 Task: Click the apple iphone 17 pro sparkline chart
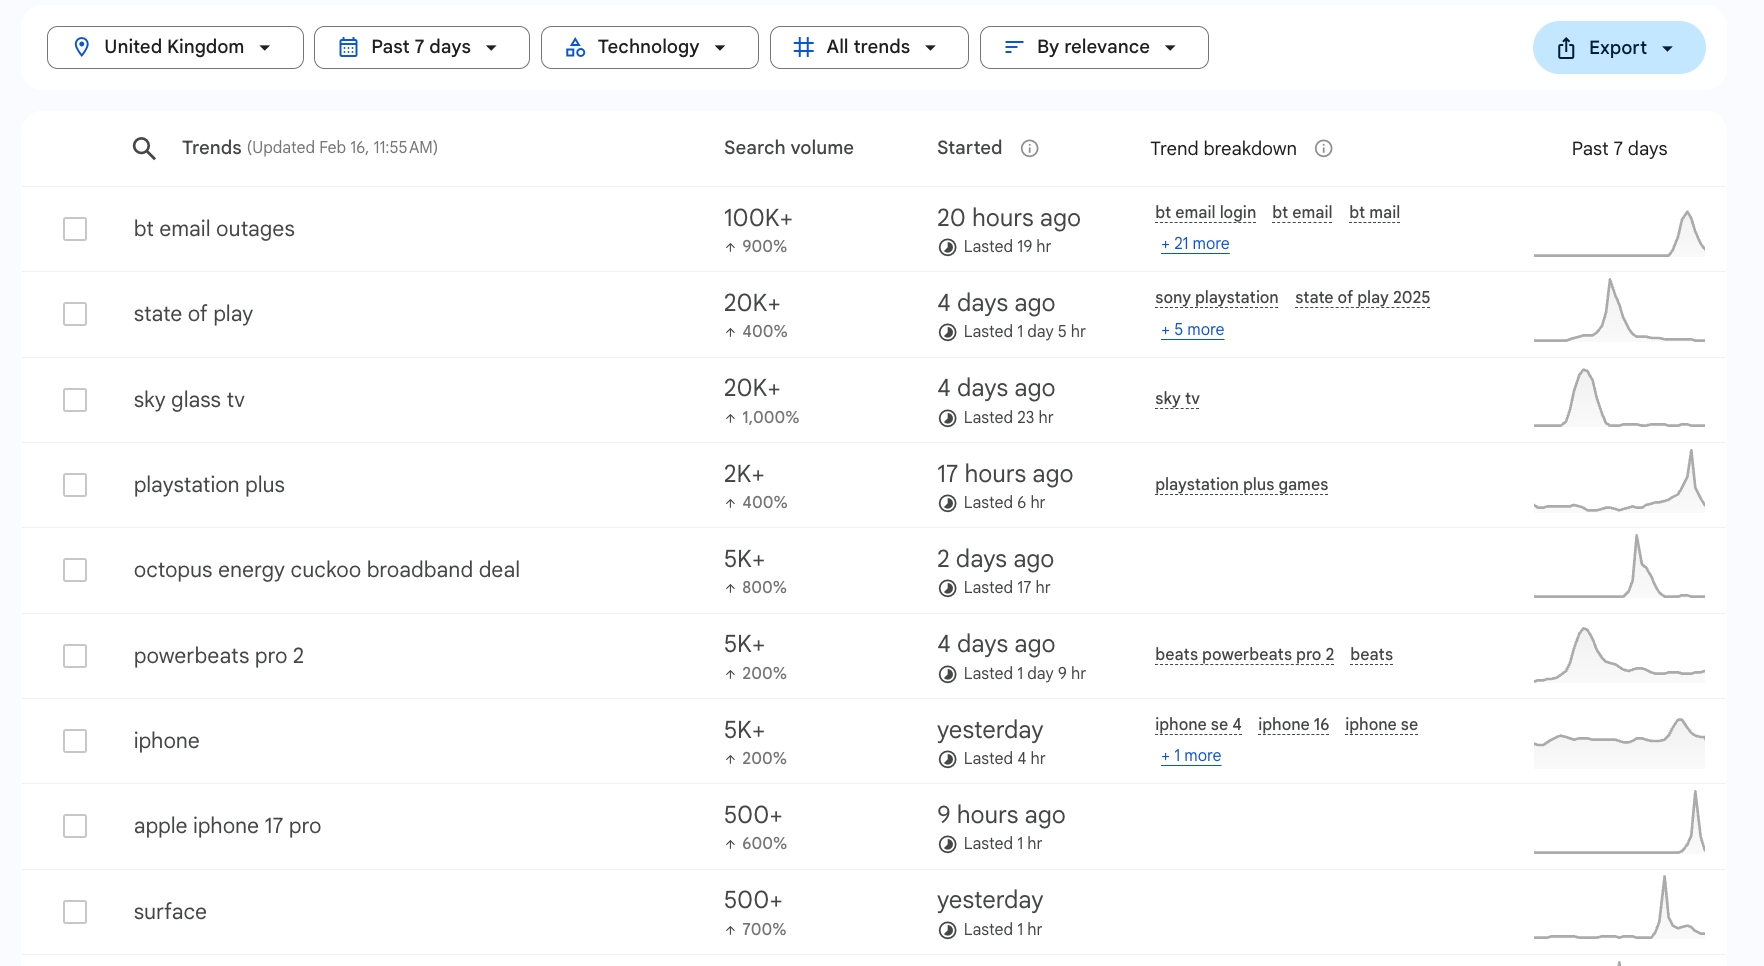pos(1619,822)
